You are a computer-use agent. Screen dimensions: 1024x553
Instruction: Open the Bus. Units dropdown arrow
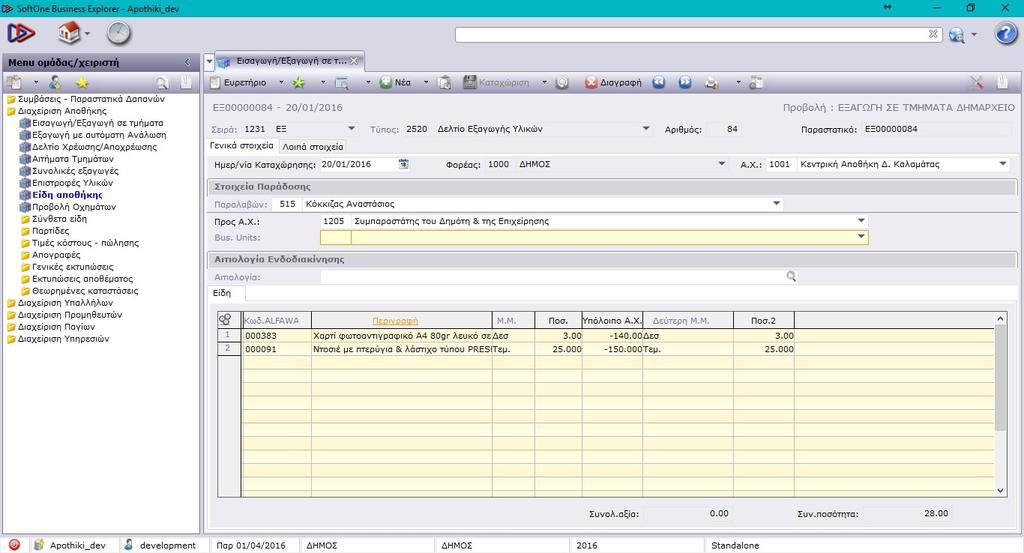click(861, 237)
